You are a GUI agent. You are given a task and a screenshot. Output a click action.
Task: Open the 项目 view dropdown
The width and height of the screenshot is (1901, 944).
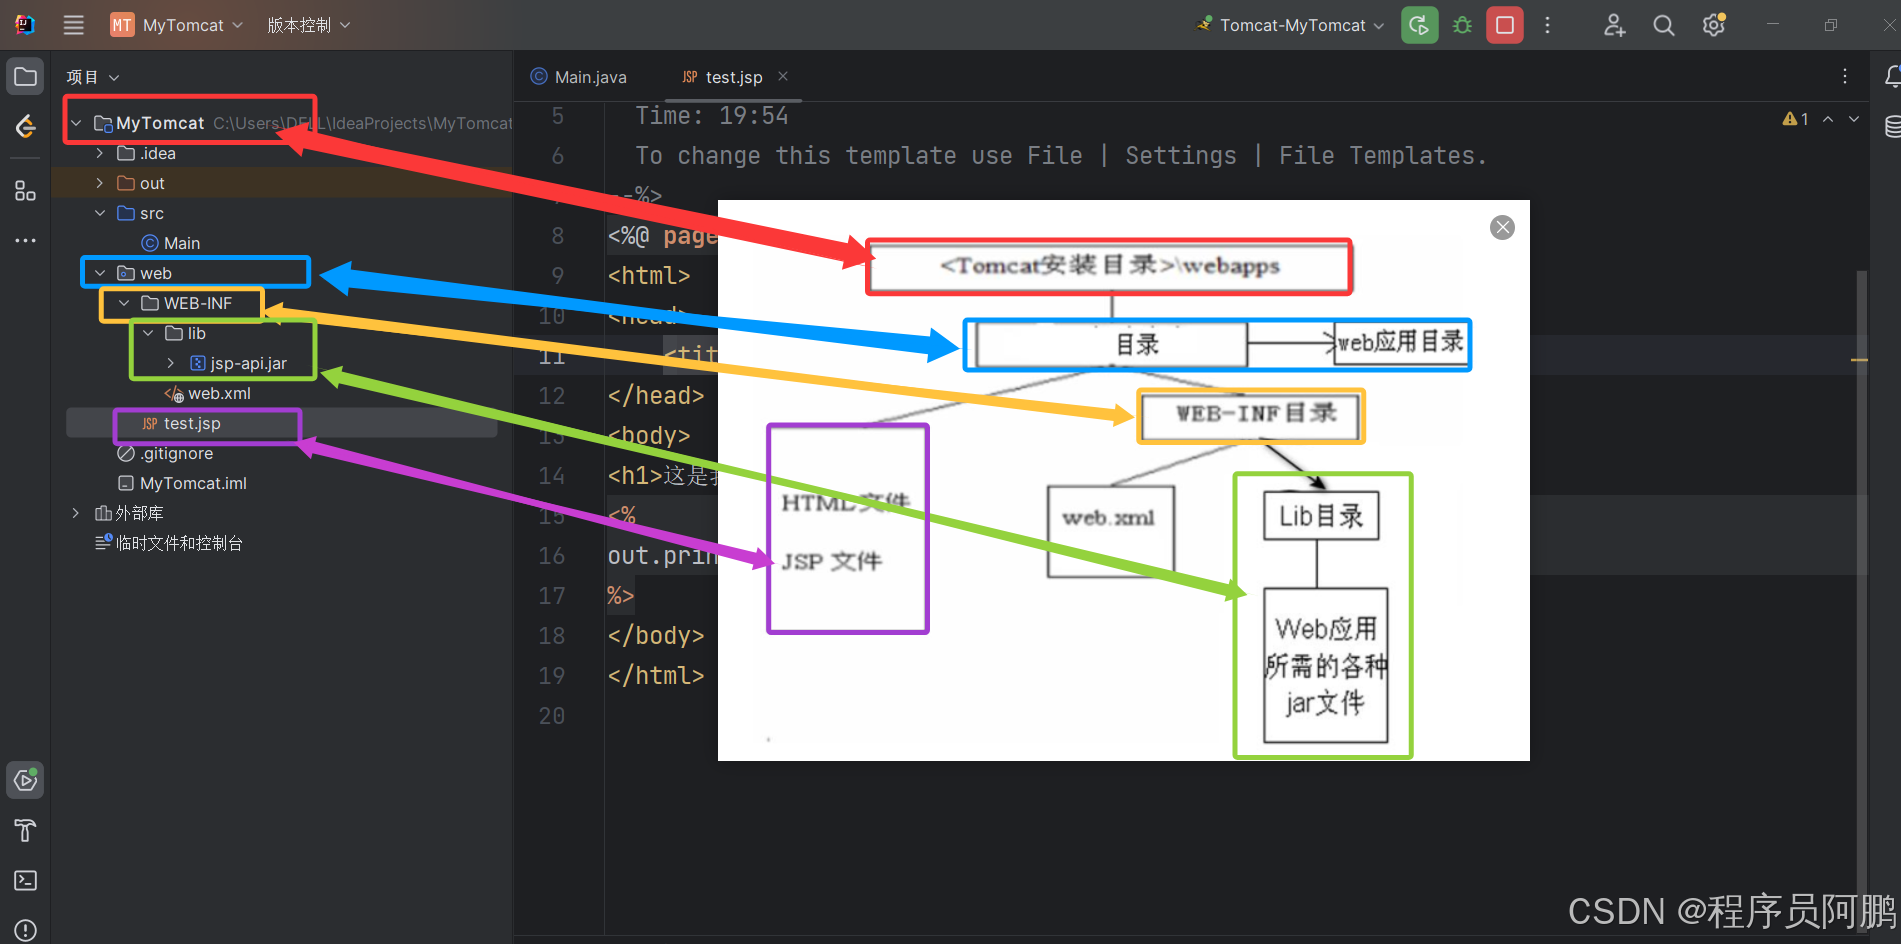93,77
